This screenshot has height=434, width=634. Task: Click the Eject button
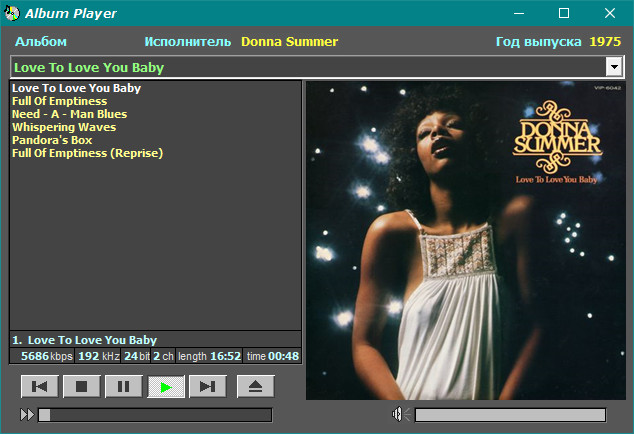click(x=256, y=387)
